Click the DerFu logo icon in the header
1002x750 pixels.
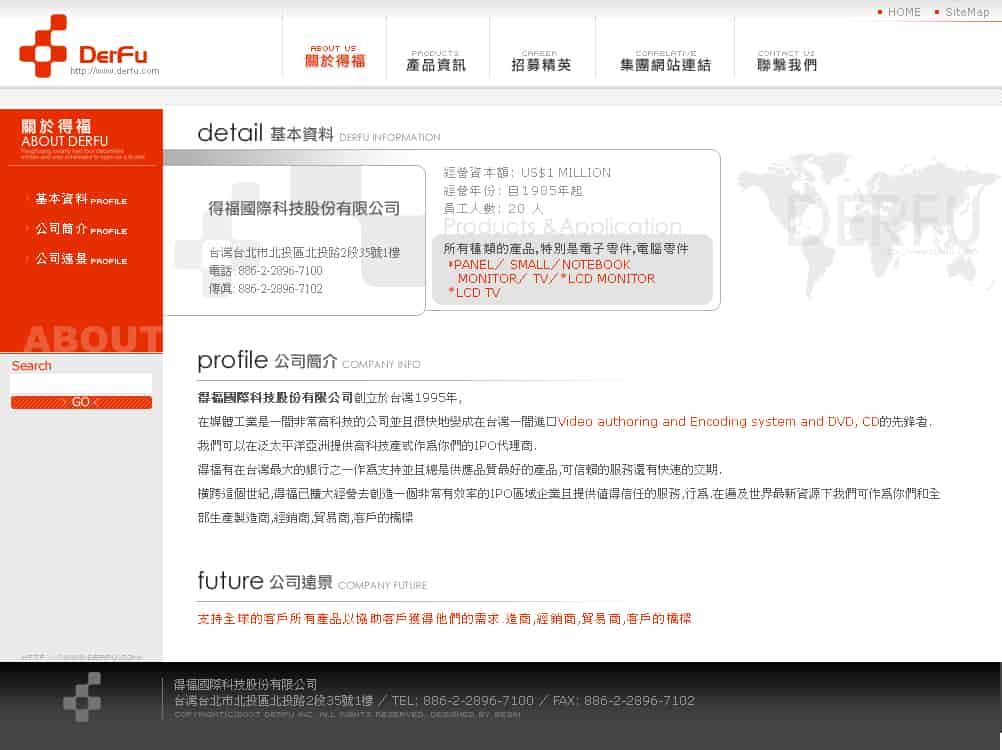tap(43, 46)
